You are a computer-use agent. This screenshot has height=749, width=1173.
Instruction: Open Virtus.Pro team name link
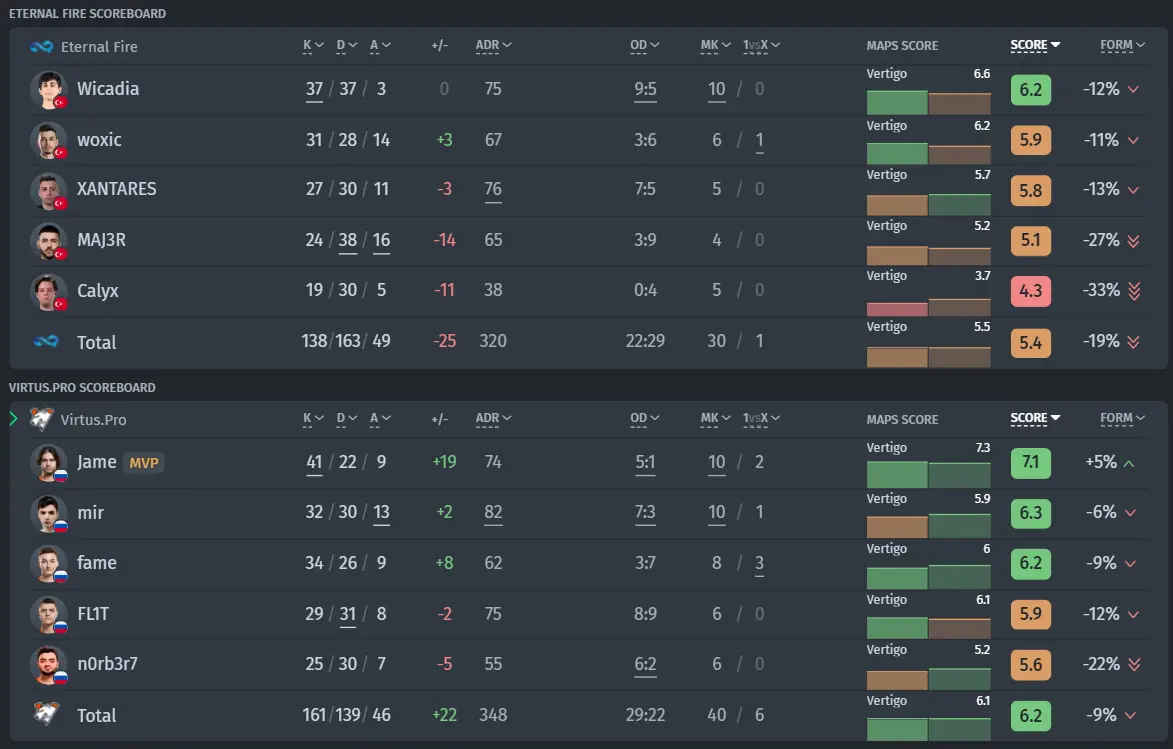pos(94,420)
